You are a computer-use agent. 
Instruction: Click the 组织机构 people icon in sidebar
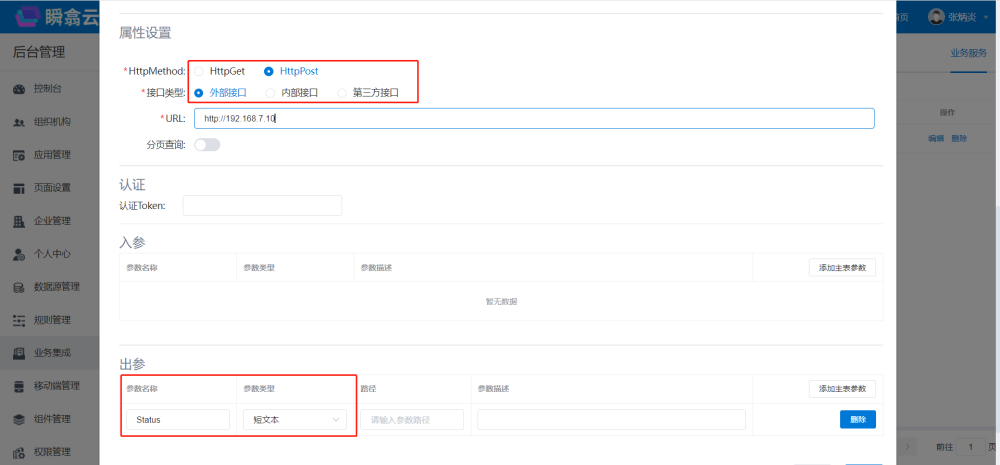pyautogui.click(x=19, y=122)
